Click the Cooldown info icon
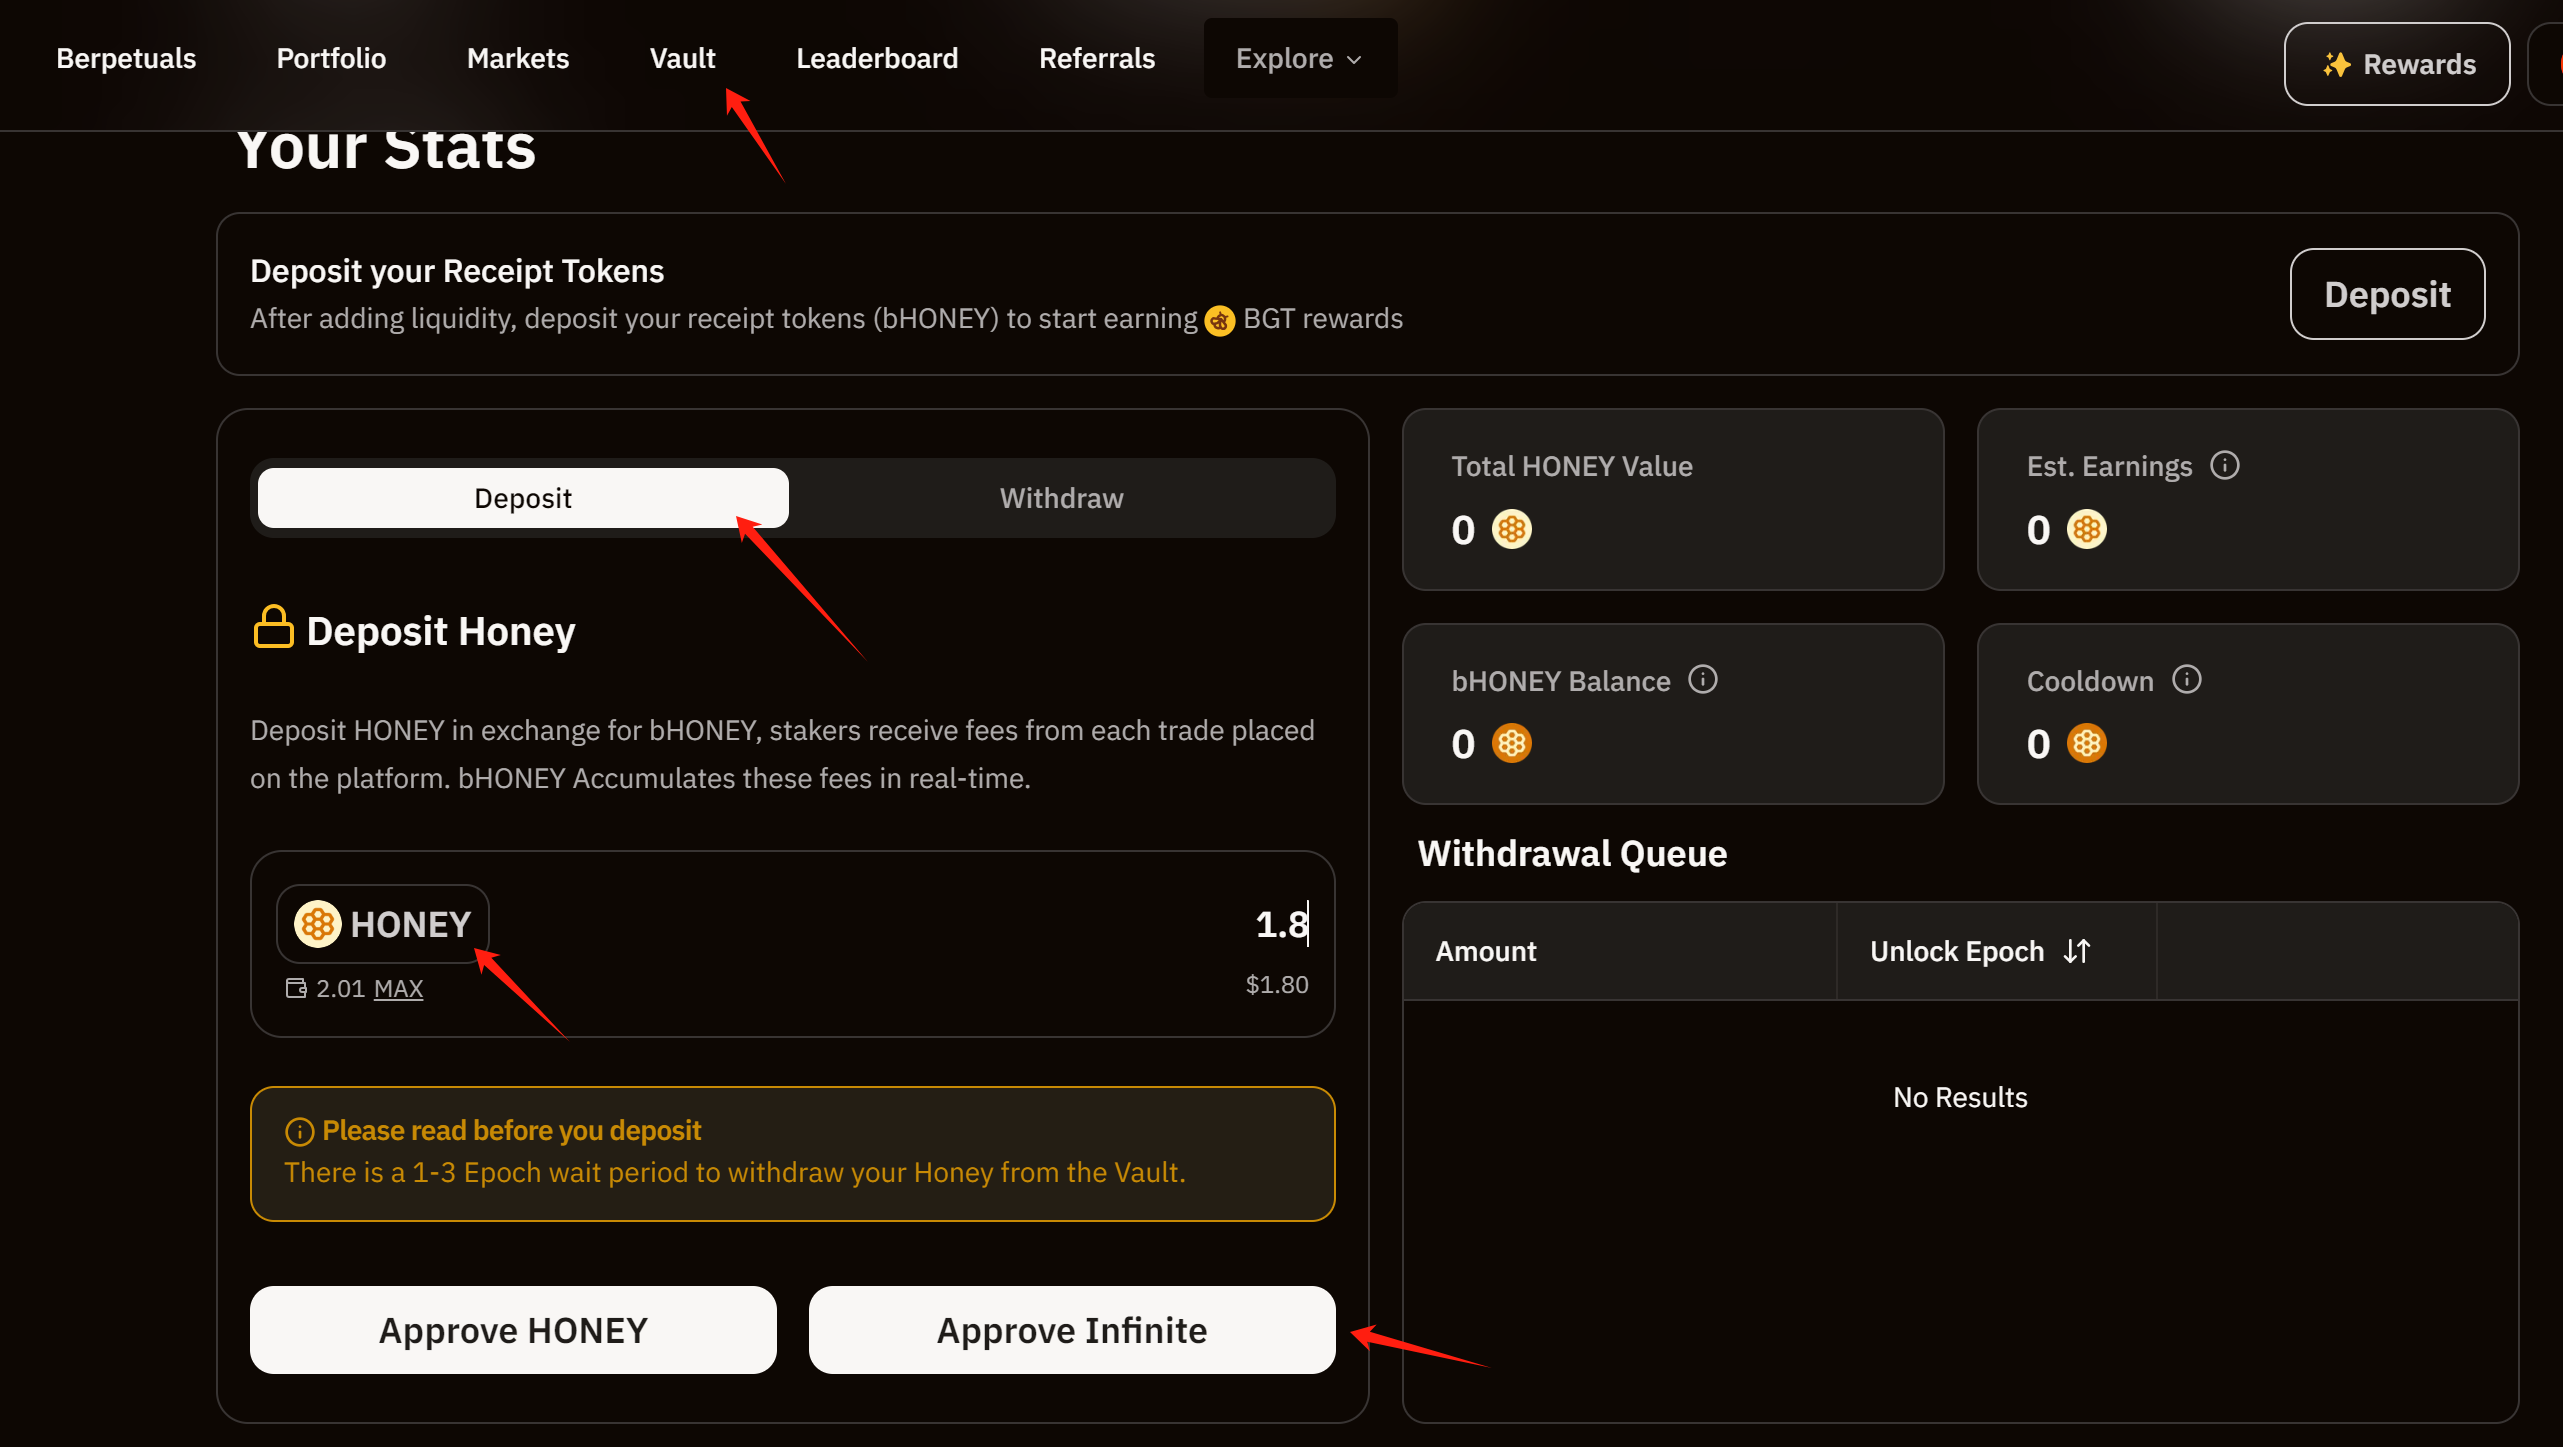Image resolution: width=2563 pixels, height=1447 pixels. (2186, 680)
